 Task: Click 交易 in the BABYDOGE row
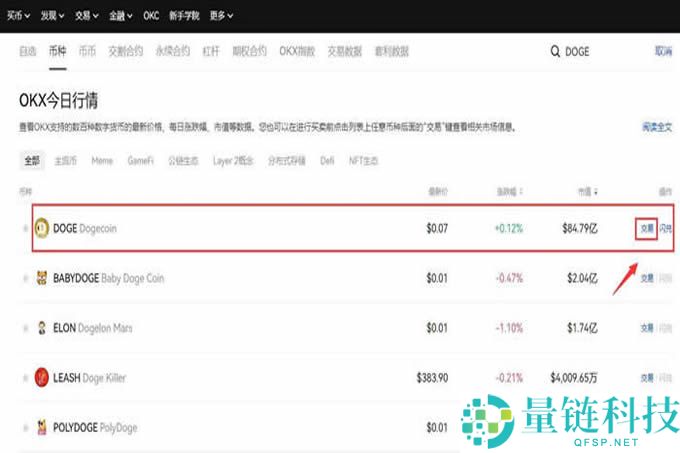[x=647, y=278]
